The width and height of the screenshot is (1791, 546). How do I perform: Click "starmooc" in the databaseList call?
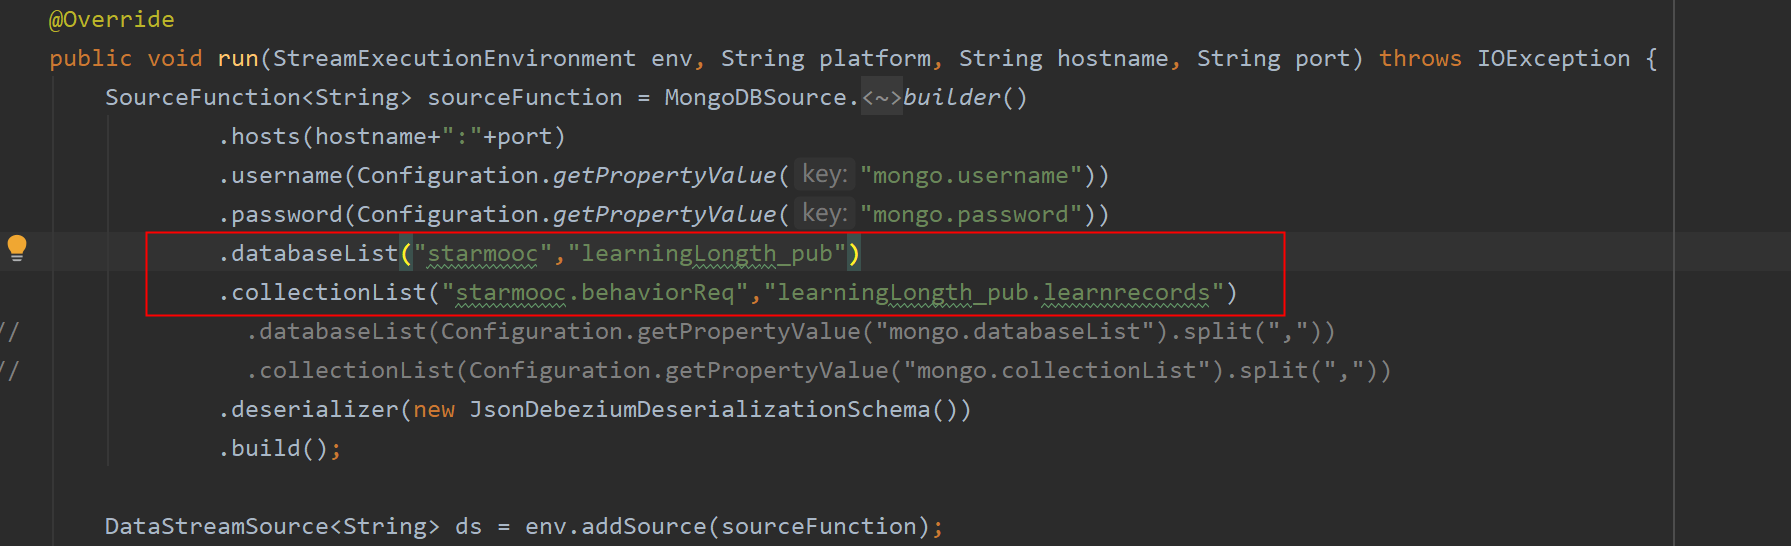point(482,254)
